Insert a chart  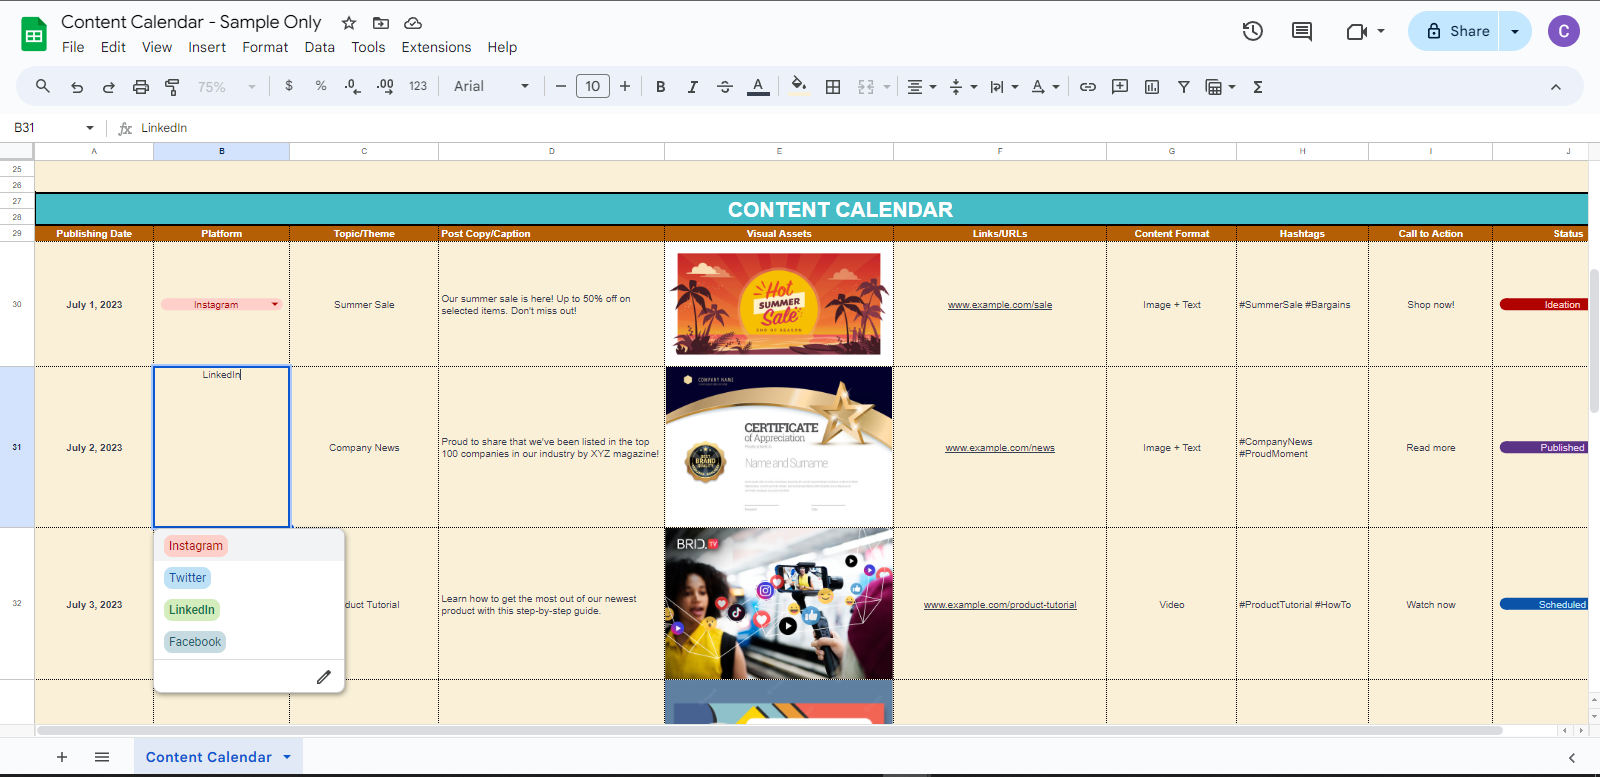tap(1152, 87)
